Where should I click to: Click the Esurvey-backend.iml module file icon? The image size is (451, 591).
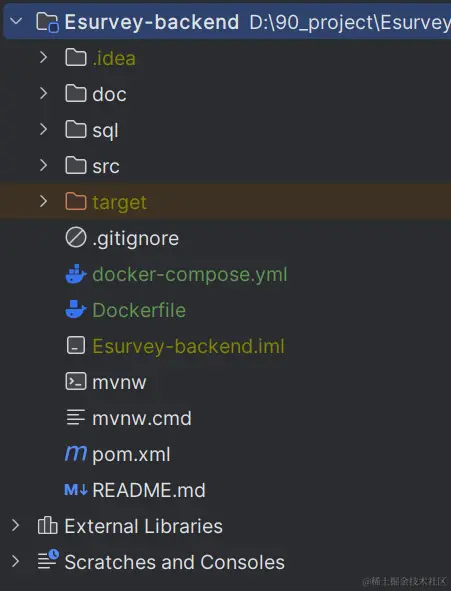[x=76, y=345]
